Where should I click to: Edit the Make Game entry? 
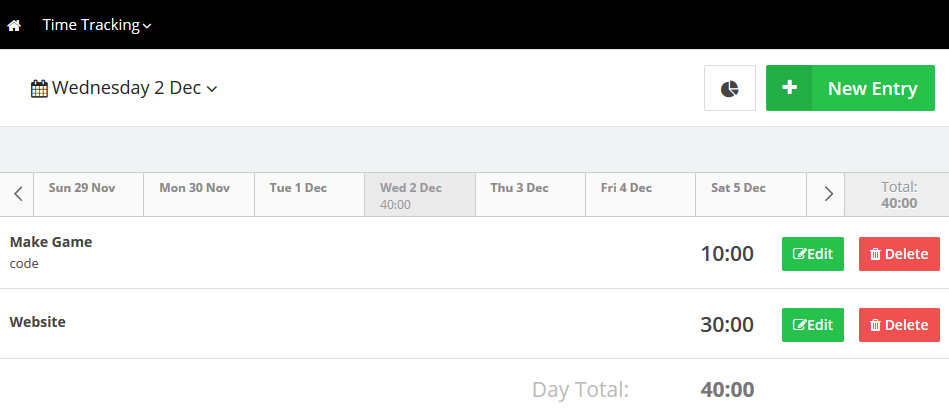[x=812, y=254]
